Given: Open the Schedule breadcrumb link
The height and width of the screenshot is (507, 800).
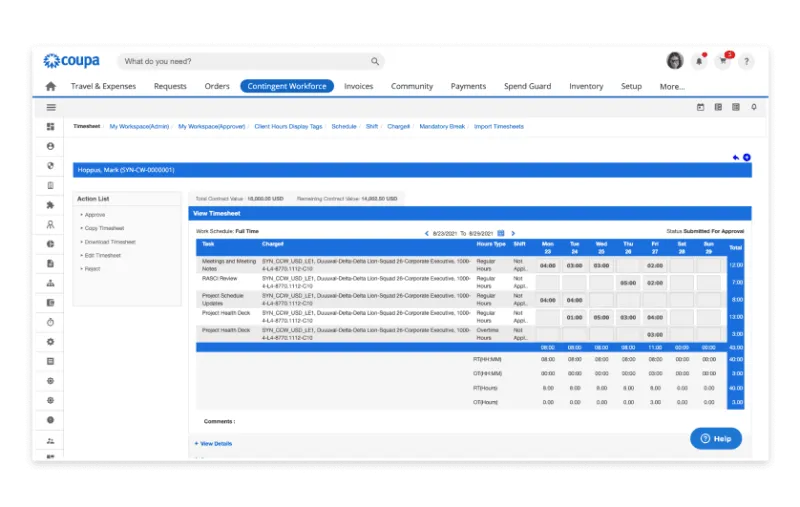Looking at the screenshot, I should point(344,126).
